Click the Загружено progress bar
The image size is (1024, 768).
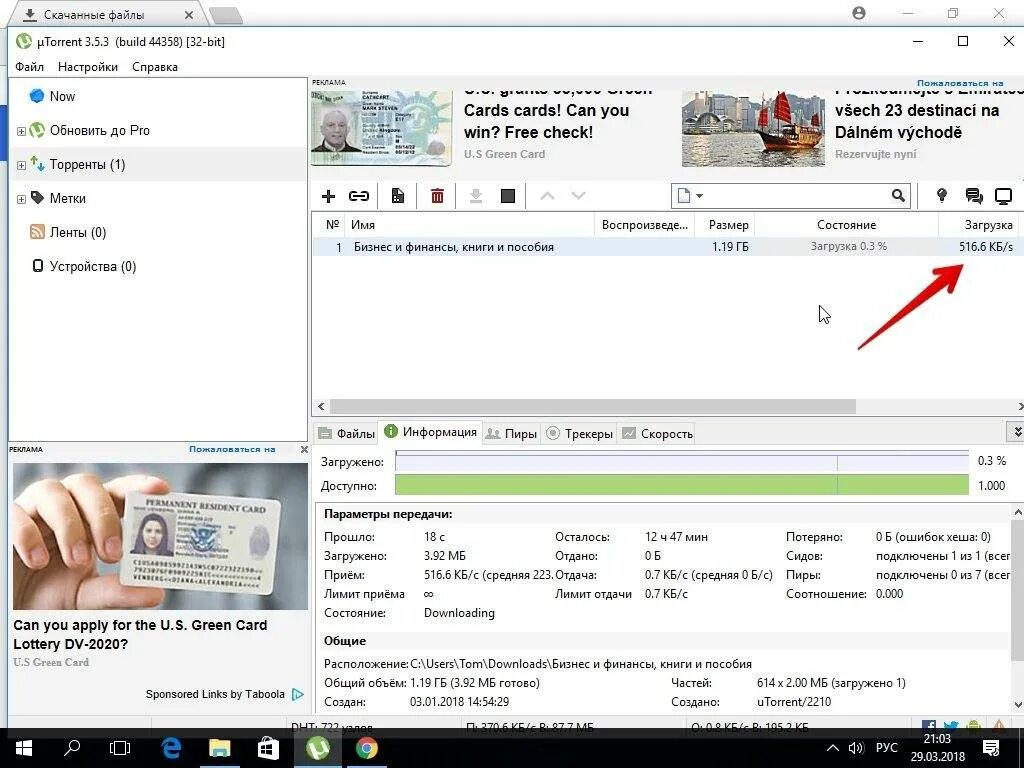point(682,462)
